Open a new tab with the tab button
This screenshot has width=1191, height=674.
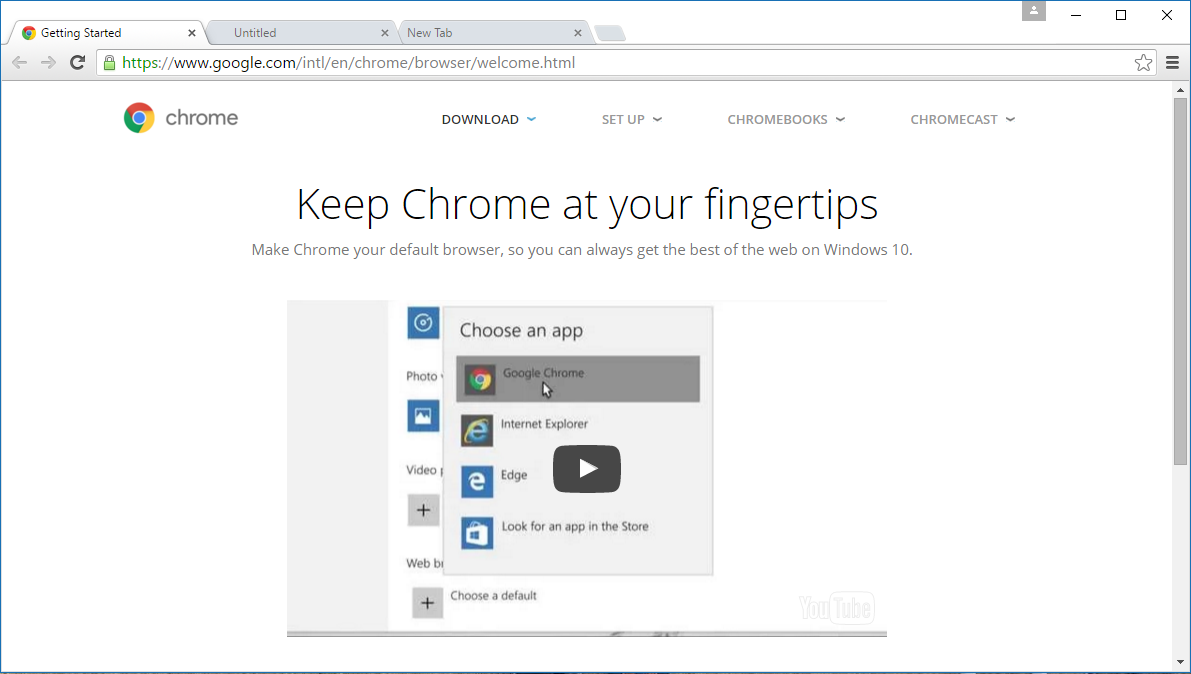[609, 33]
